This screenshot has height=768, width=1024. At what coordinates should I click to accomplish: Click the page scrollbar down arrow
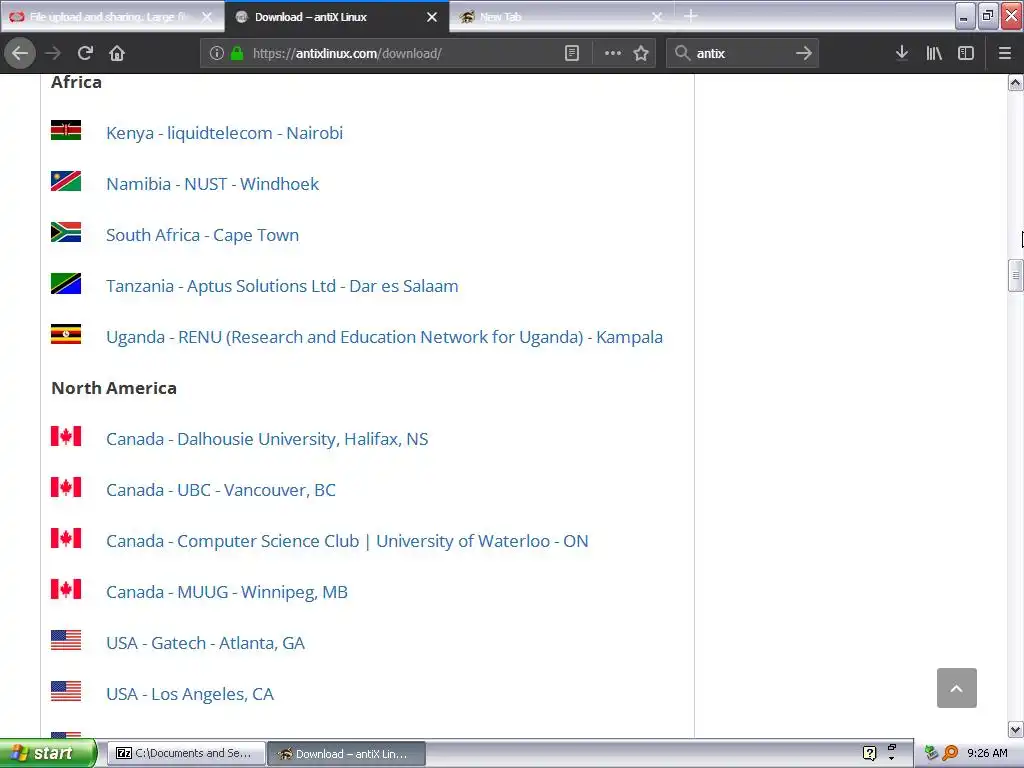click(1016, 729)
